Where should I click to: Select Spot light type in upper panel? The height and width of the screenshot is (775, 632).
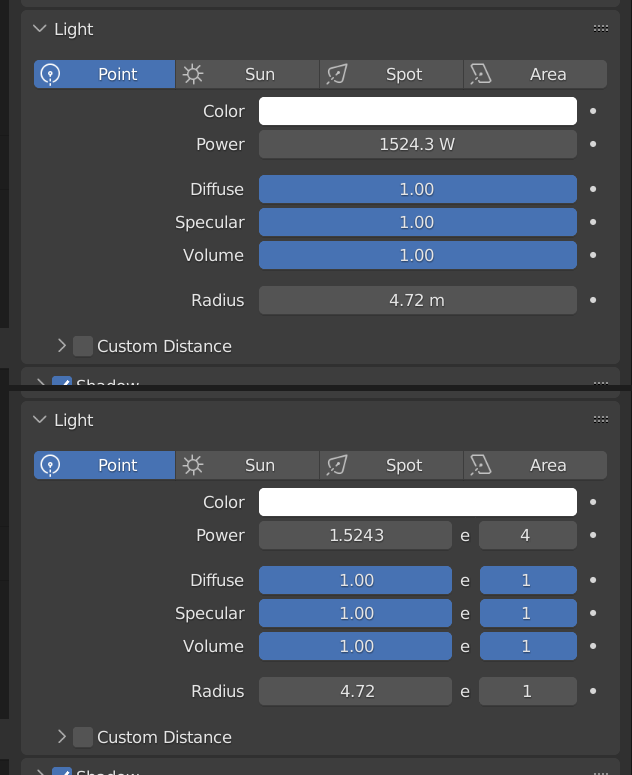(391, 74)
